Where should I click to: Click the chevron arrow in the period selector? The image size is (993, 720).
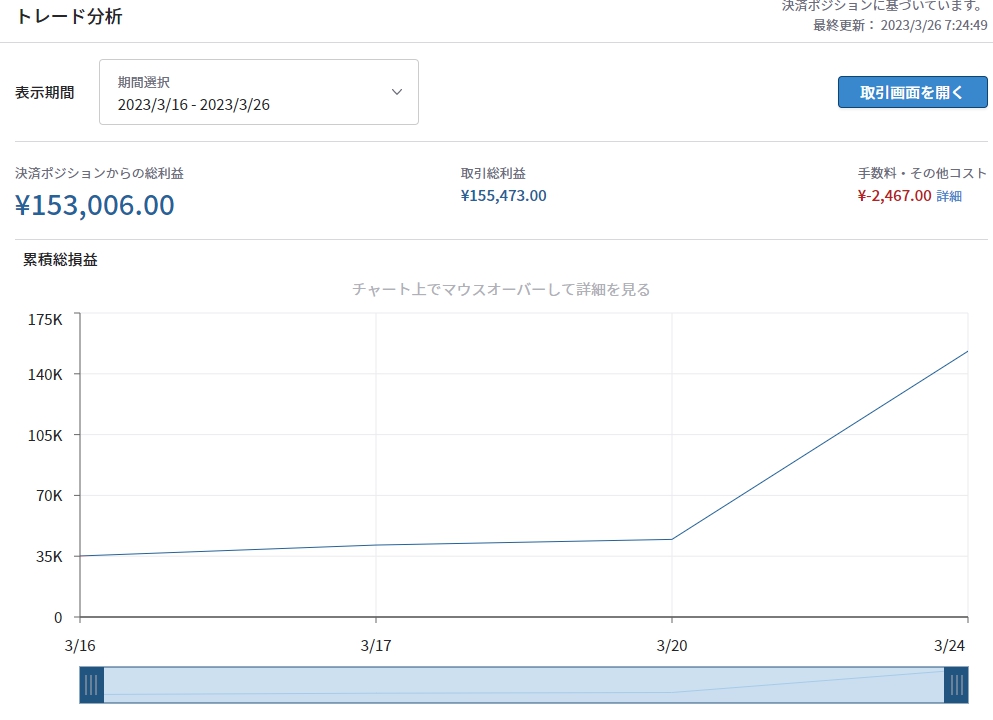[397, 92]
